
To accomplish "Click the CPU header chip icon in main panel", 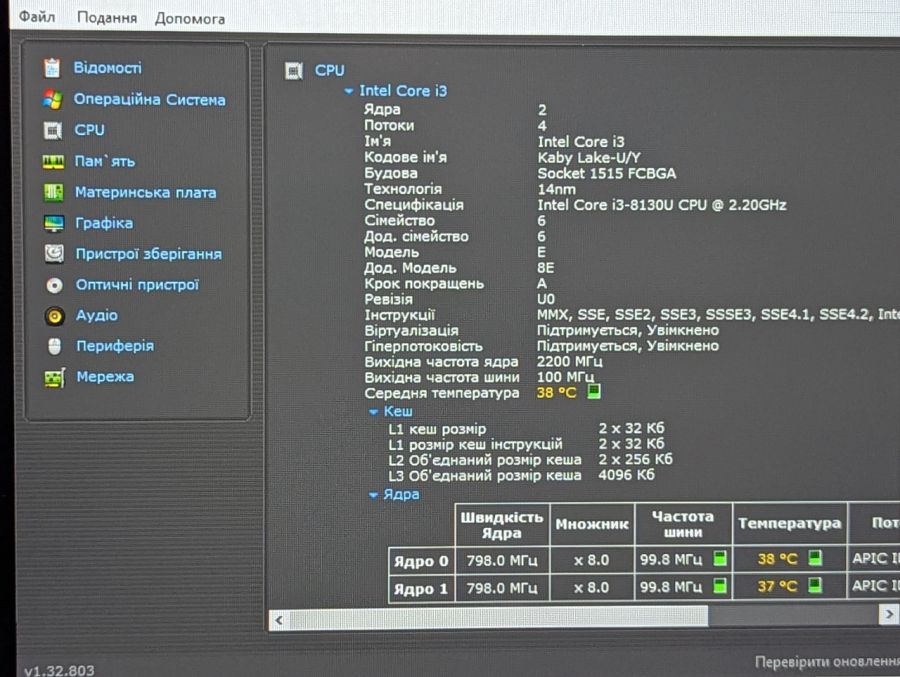I will point(294,71).
